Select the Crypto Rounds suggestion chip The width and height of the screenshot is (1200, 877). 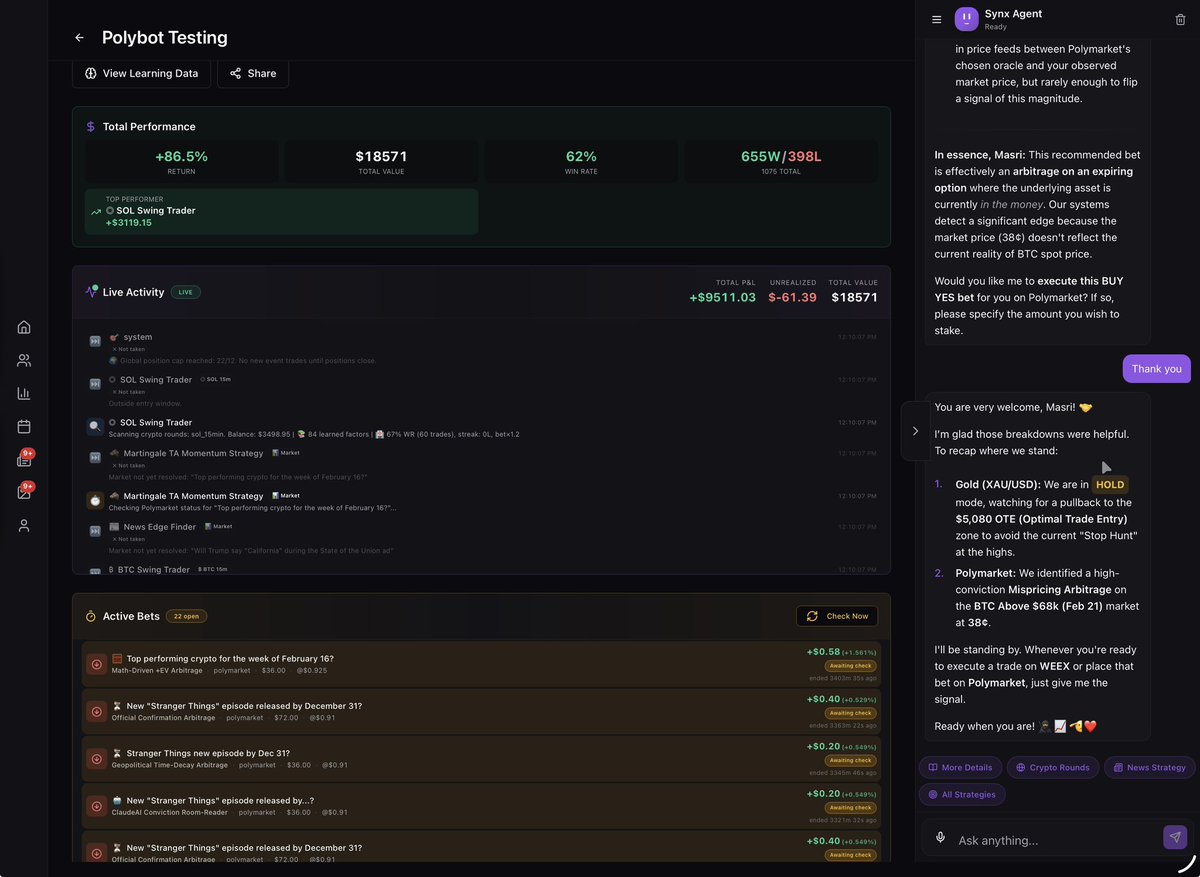(x=1053, y=767)
